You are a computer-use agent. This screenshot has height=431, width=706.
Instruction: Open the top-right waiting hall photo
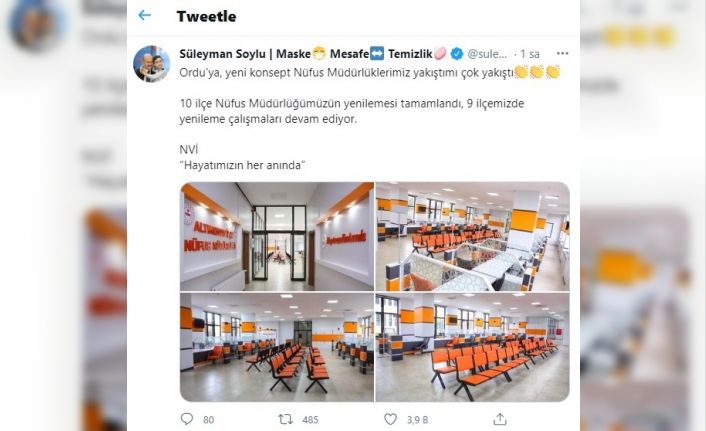click(x=472, y=236)
